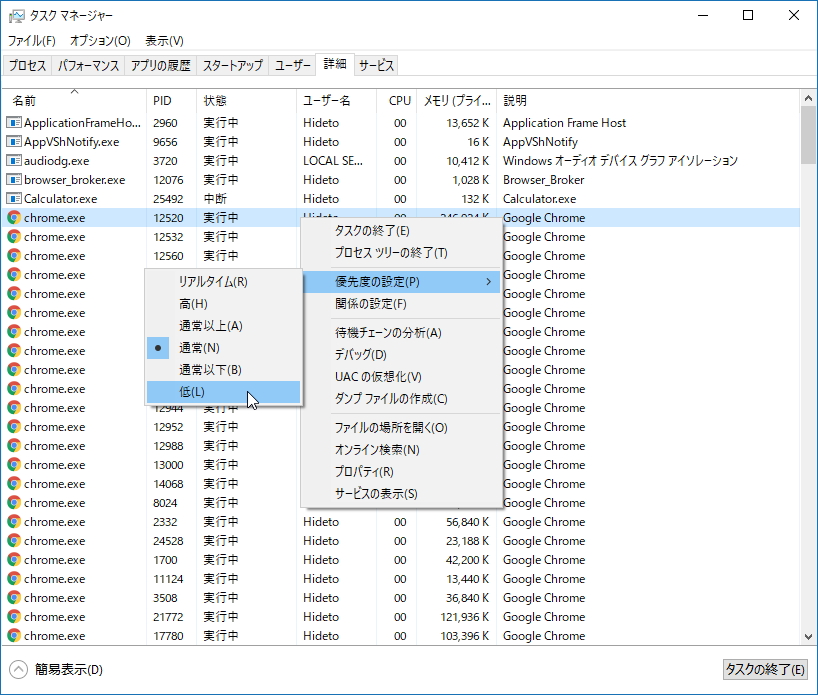Choose ファイルの場所を開く(O)
The image size is (818, 695).
(x=401, y=428)
